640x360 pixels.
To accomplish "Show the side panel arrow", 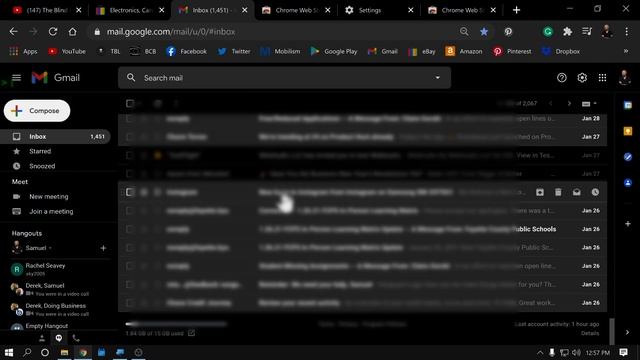I will coord(627,332).
